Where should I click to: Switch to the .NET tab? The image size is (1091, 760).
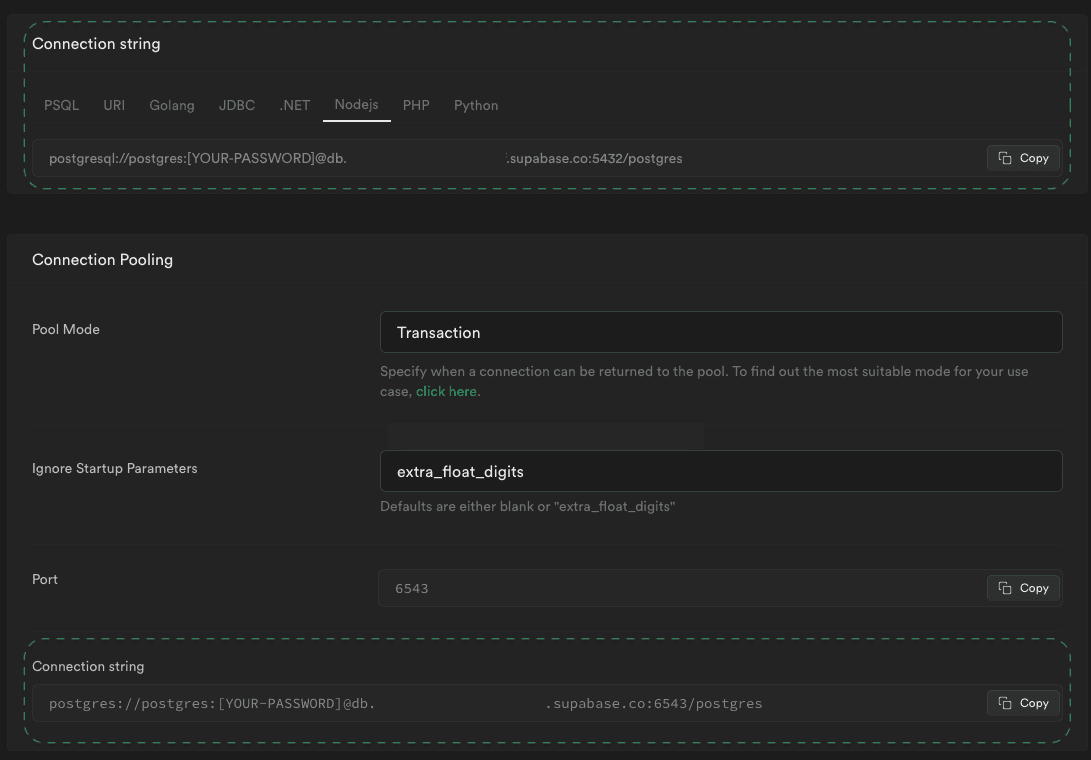295,105
